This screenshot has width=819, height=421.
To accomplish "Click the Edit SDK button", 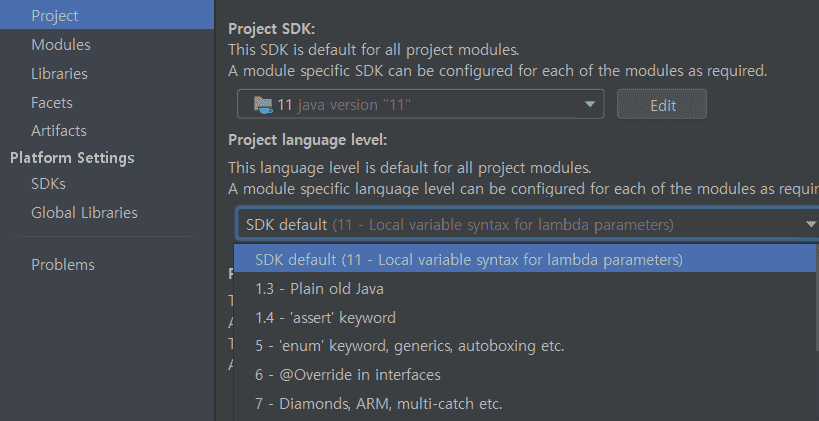I will coord(662,104).
